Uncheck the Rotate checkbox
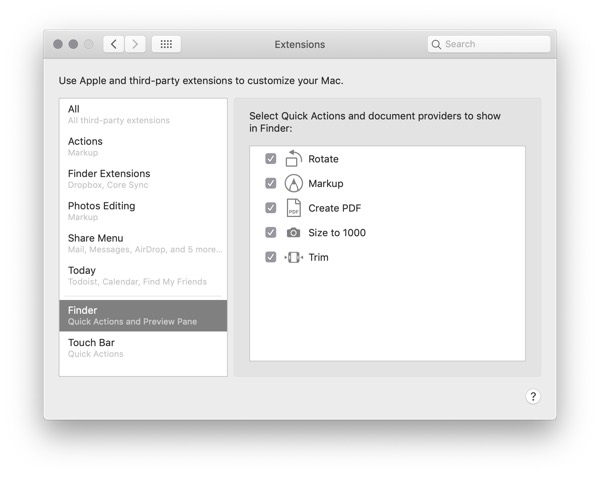This screenshot has width=600, height=477. [271, 158]
